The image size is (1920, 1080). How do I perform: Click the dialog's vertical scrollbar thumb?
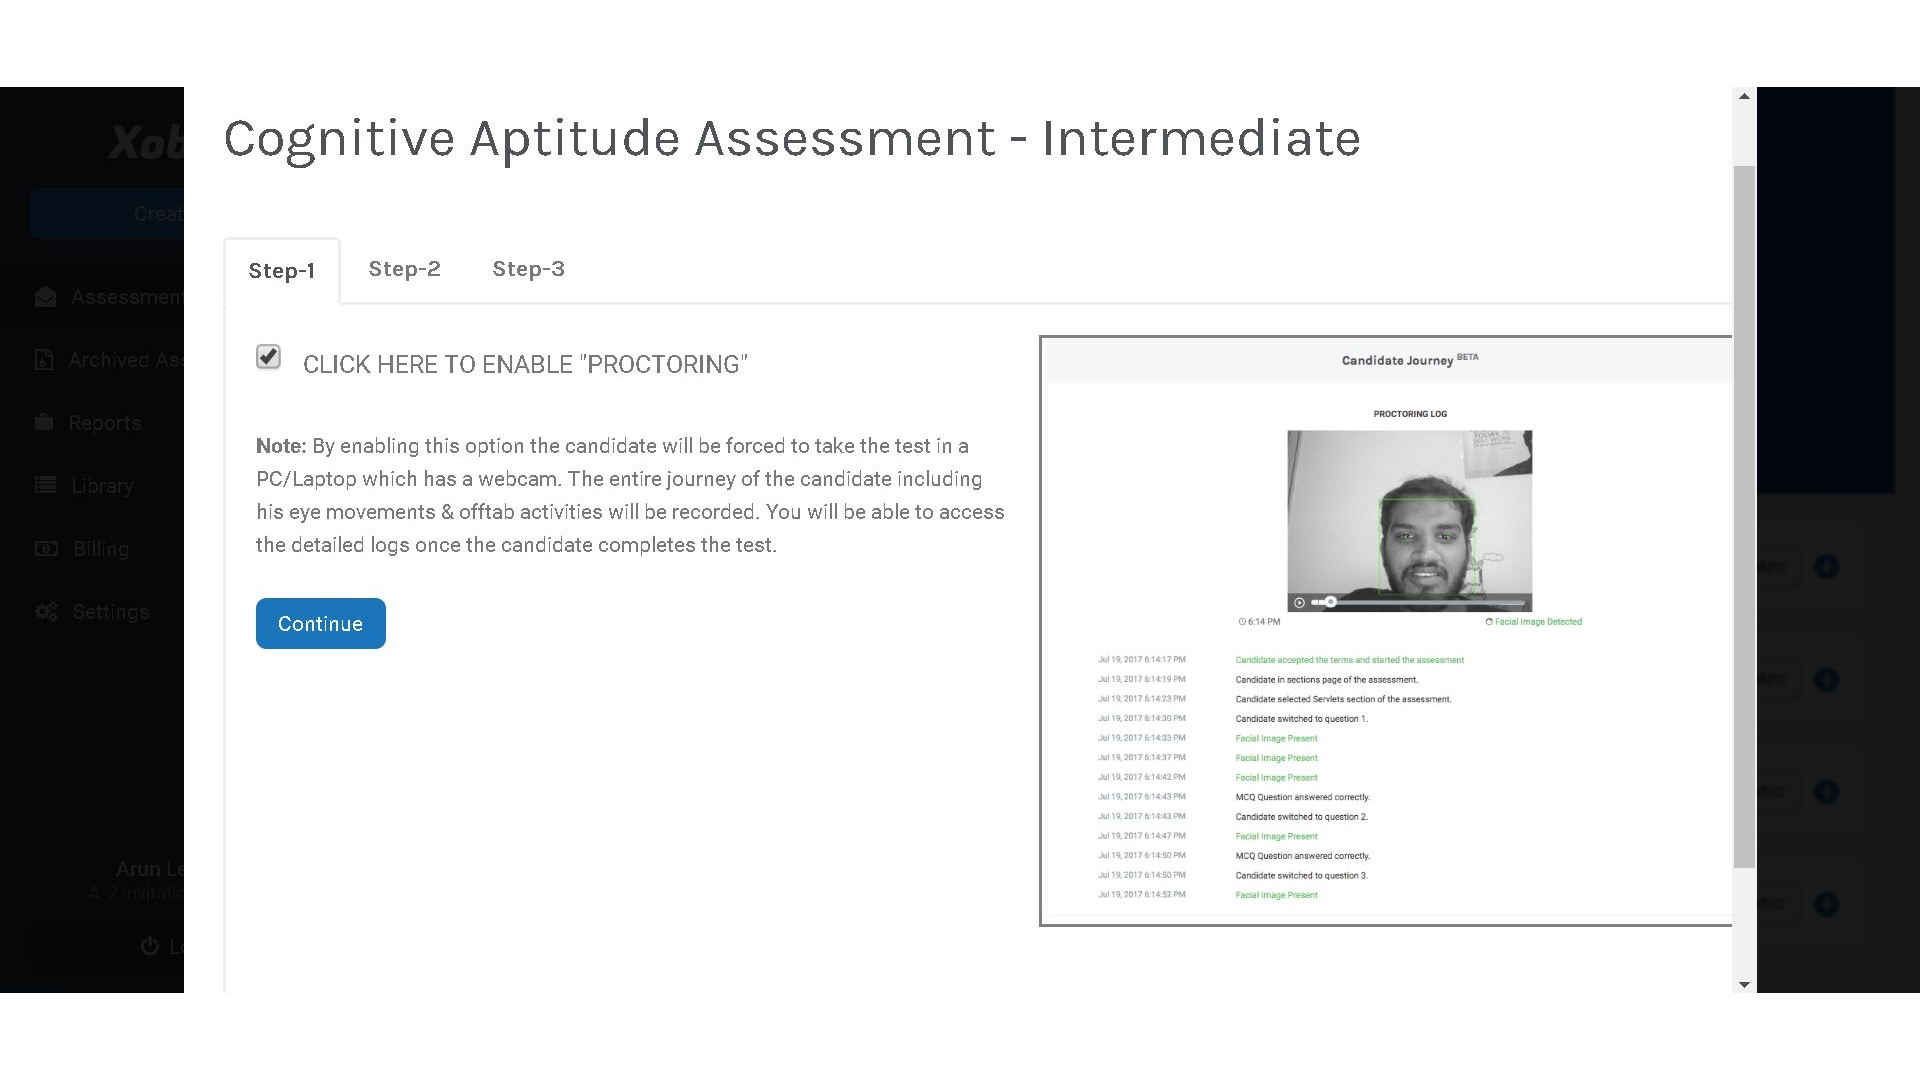1744,515
